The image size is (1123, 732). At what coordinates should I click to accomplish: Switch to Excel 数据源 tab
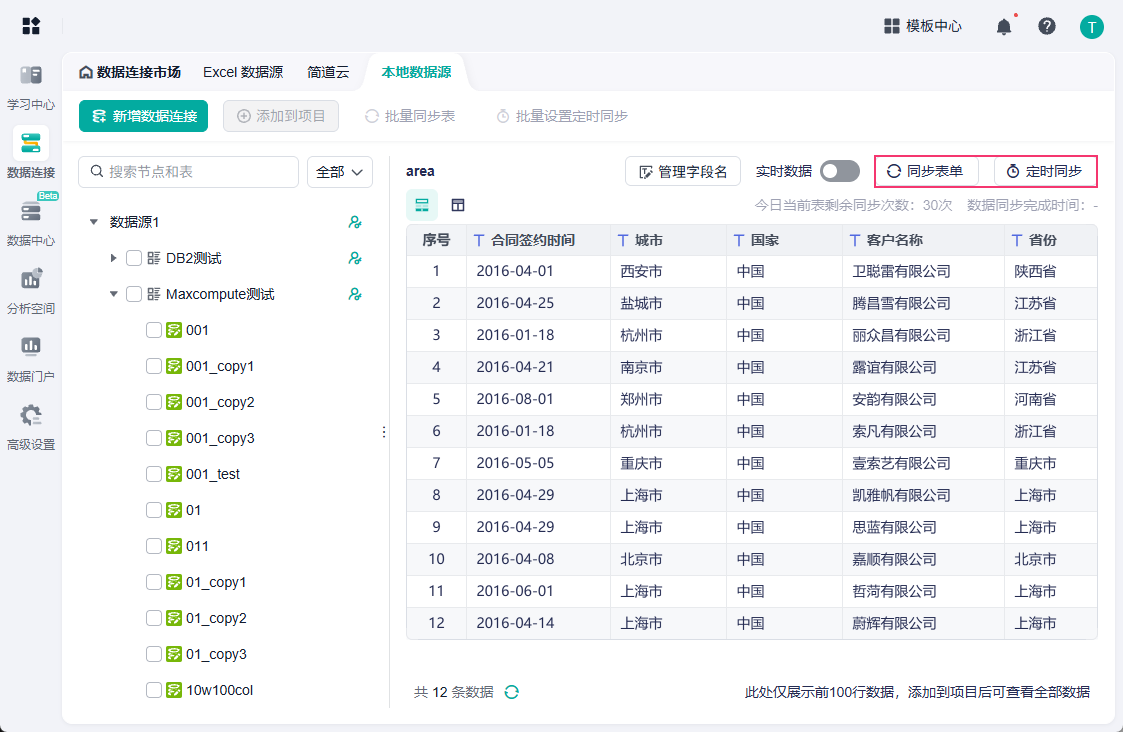click(243, 72)
